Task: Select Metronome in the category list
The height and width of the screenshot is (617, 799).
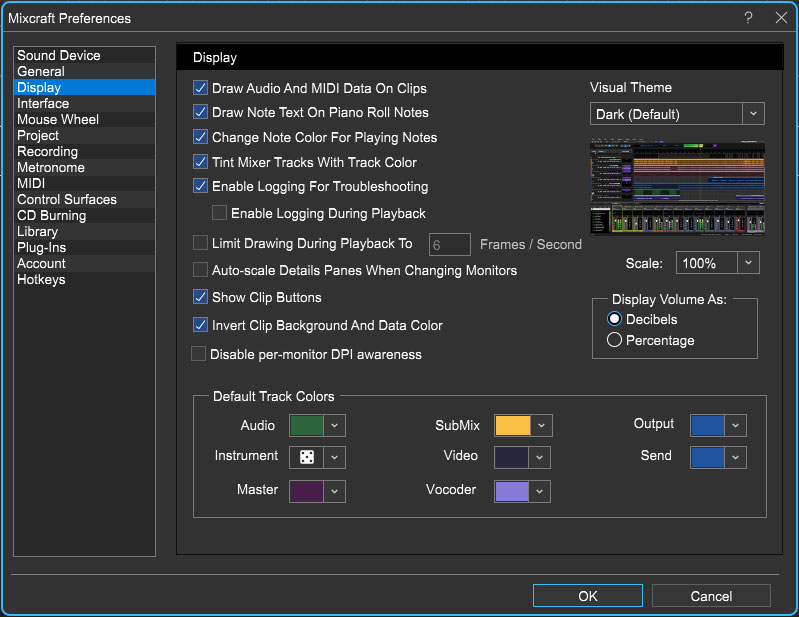Action: pos(84,167)
